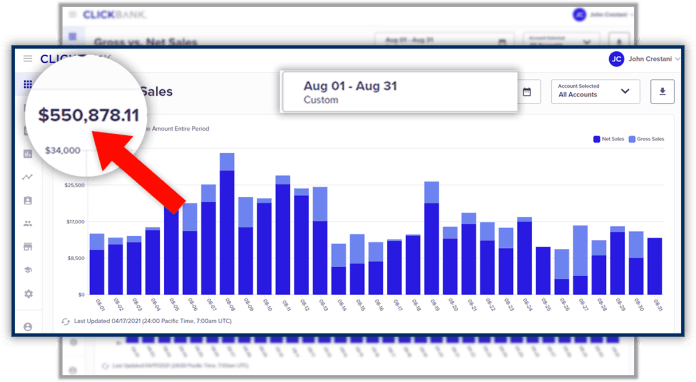
Task: Open the graduation cap education sidebar icon
Action: point(28,270)
